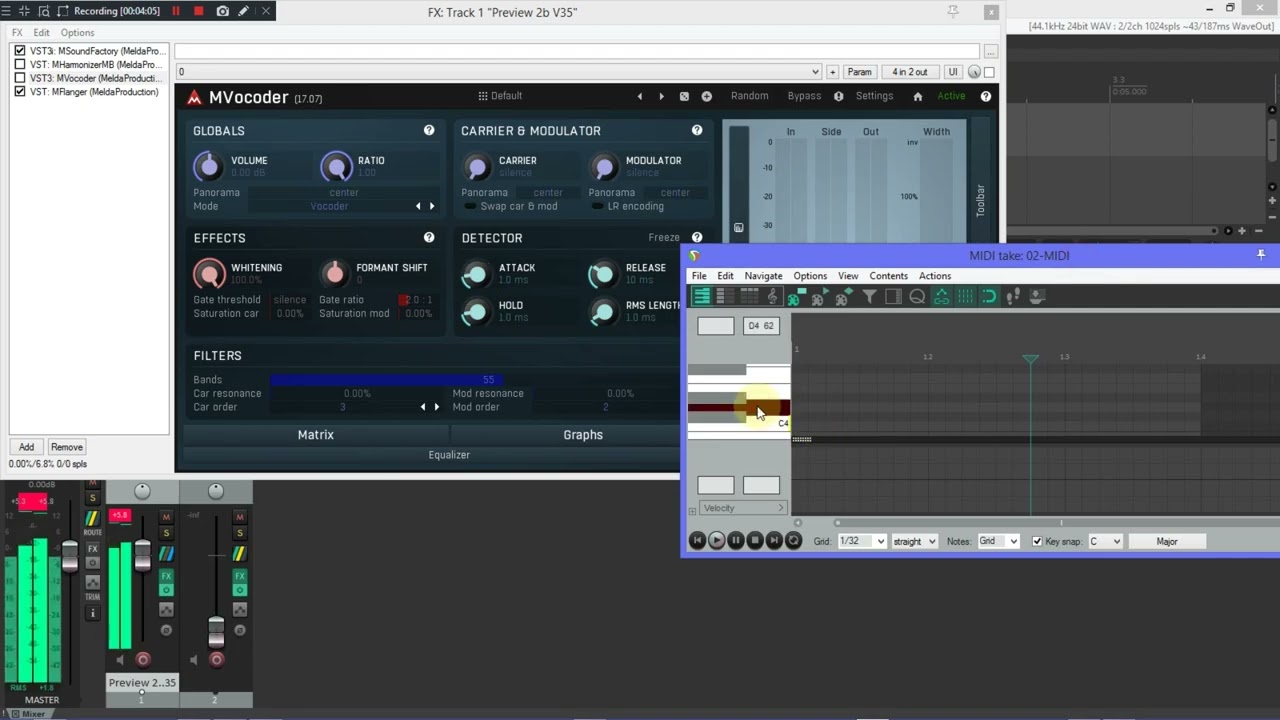
Task: Toggle step input footprints icon
Action: tap(1013, 296)
